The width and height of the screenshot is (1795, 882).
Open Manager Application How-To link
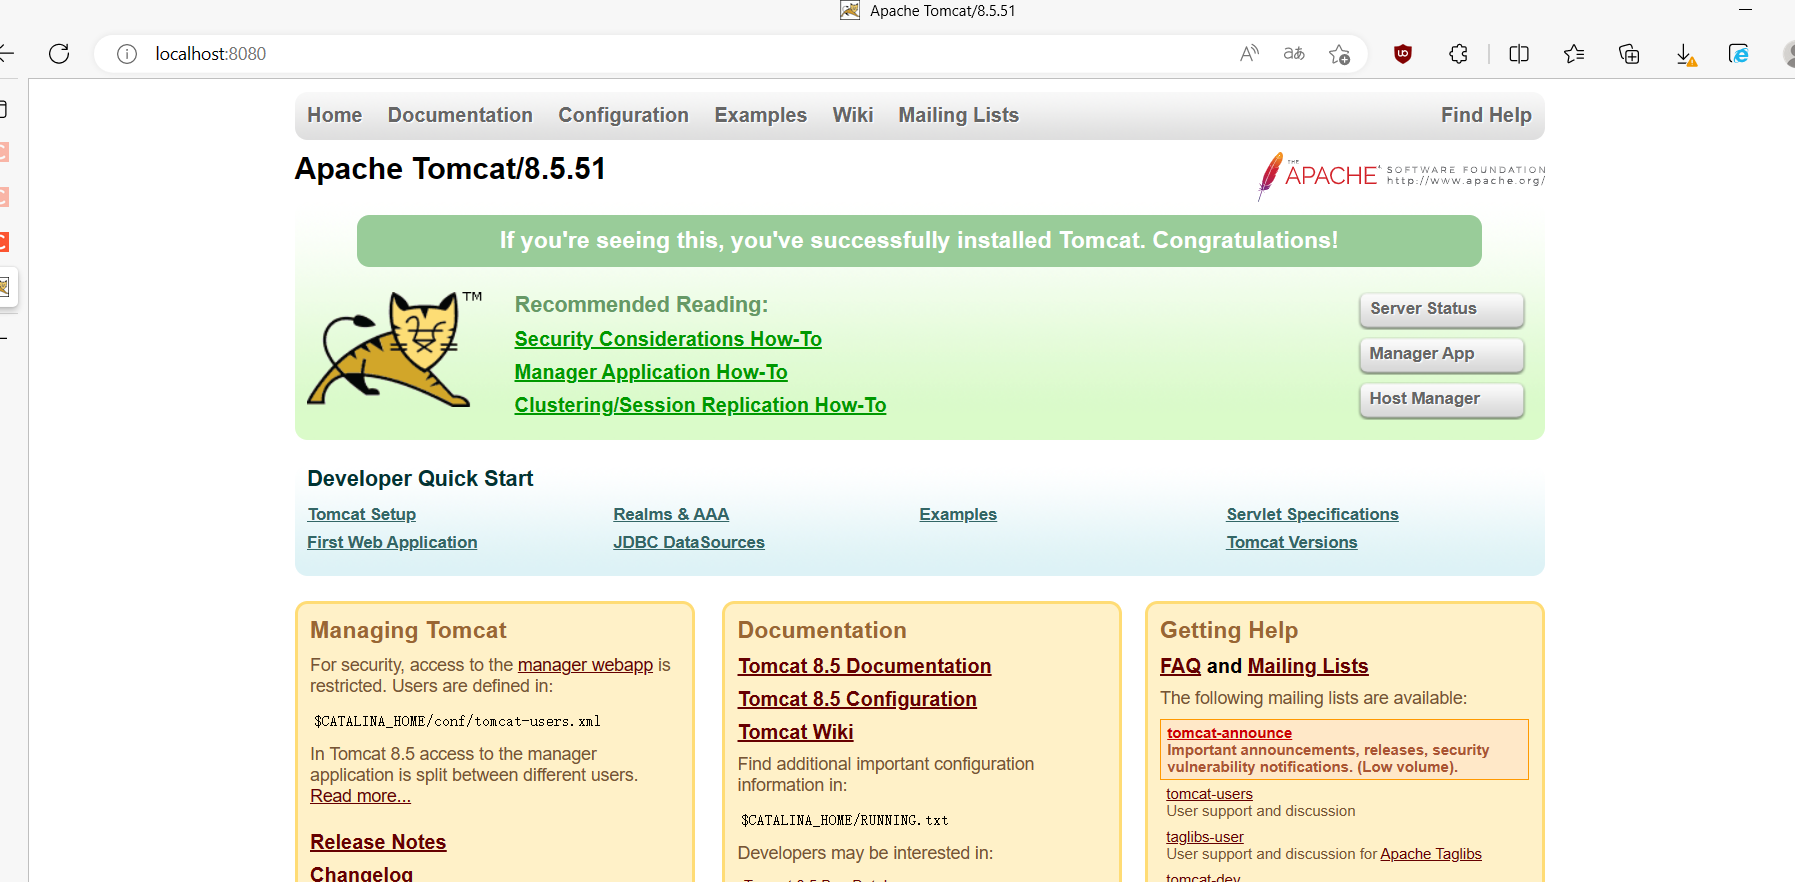(x=651, y=372)
